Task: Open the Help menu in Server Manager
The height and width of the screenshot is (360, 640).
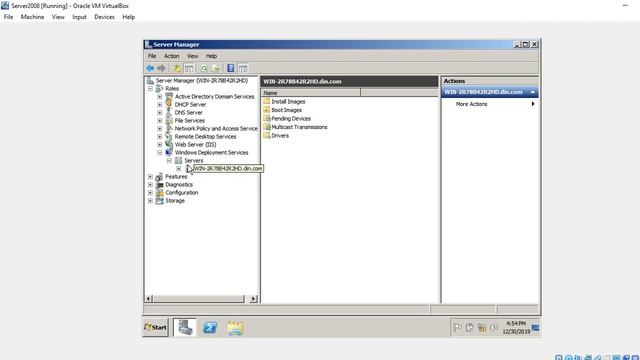Action: pos(211,56)
